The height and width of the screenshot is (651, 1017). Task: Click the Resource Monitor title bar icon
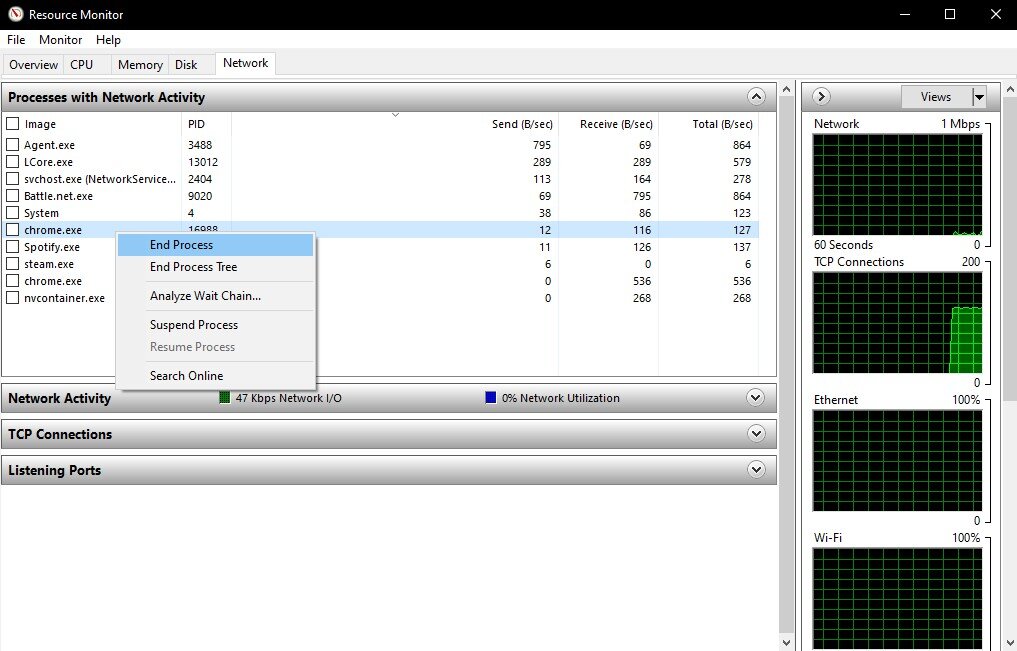click(13, 14)
